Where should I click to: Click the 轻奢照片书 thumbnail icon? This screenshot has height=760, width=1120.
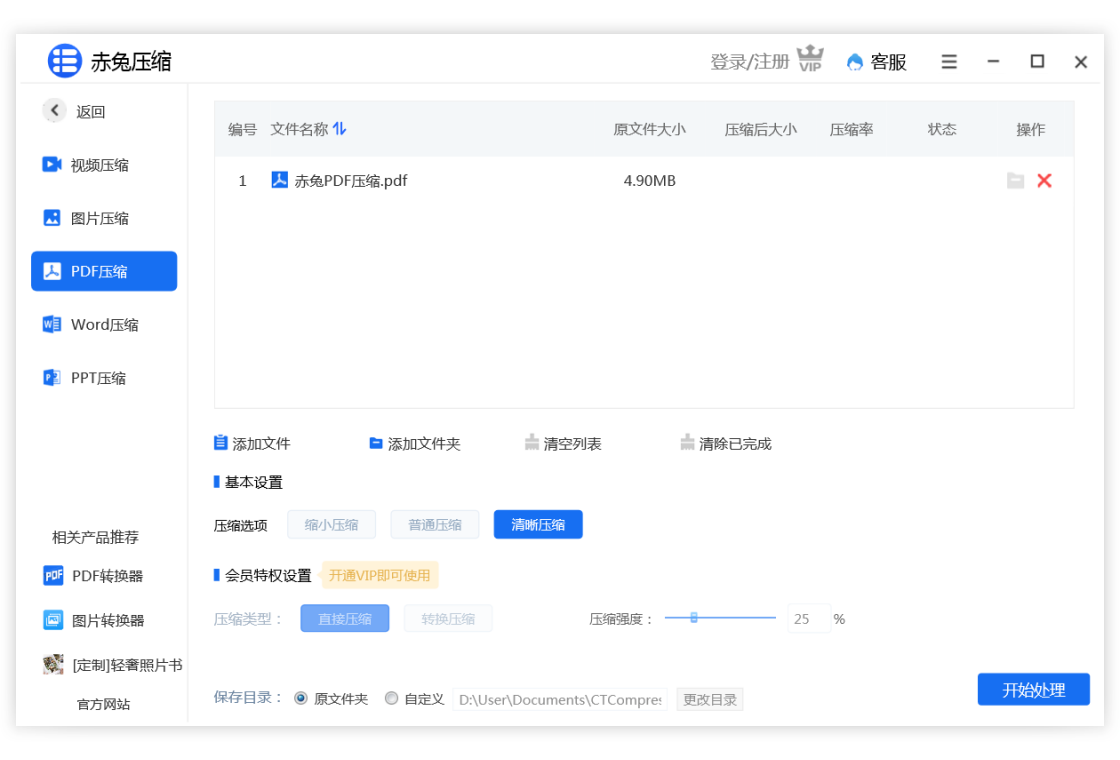click(53, 664)
